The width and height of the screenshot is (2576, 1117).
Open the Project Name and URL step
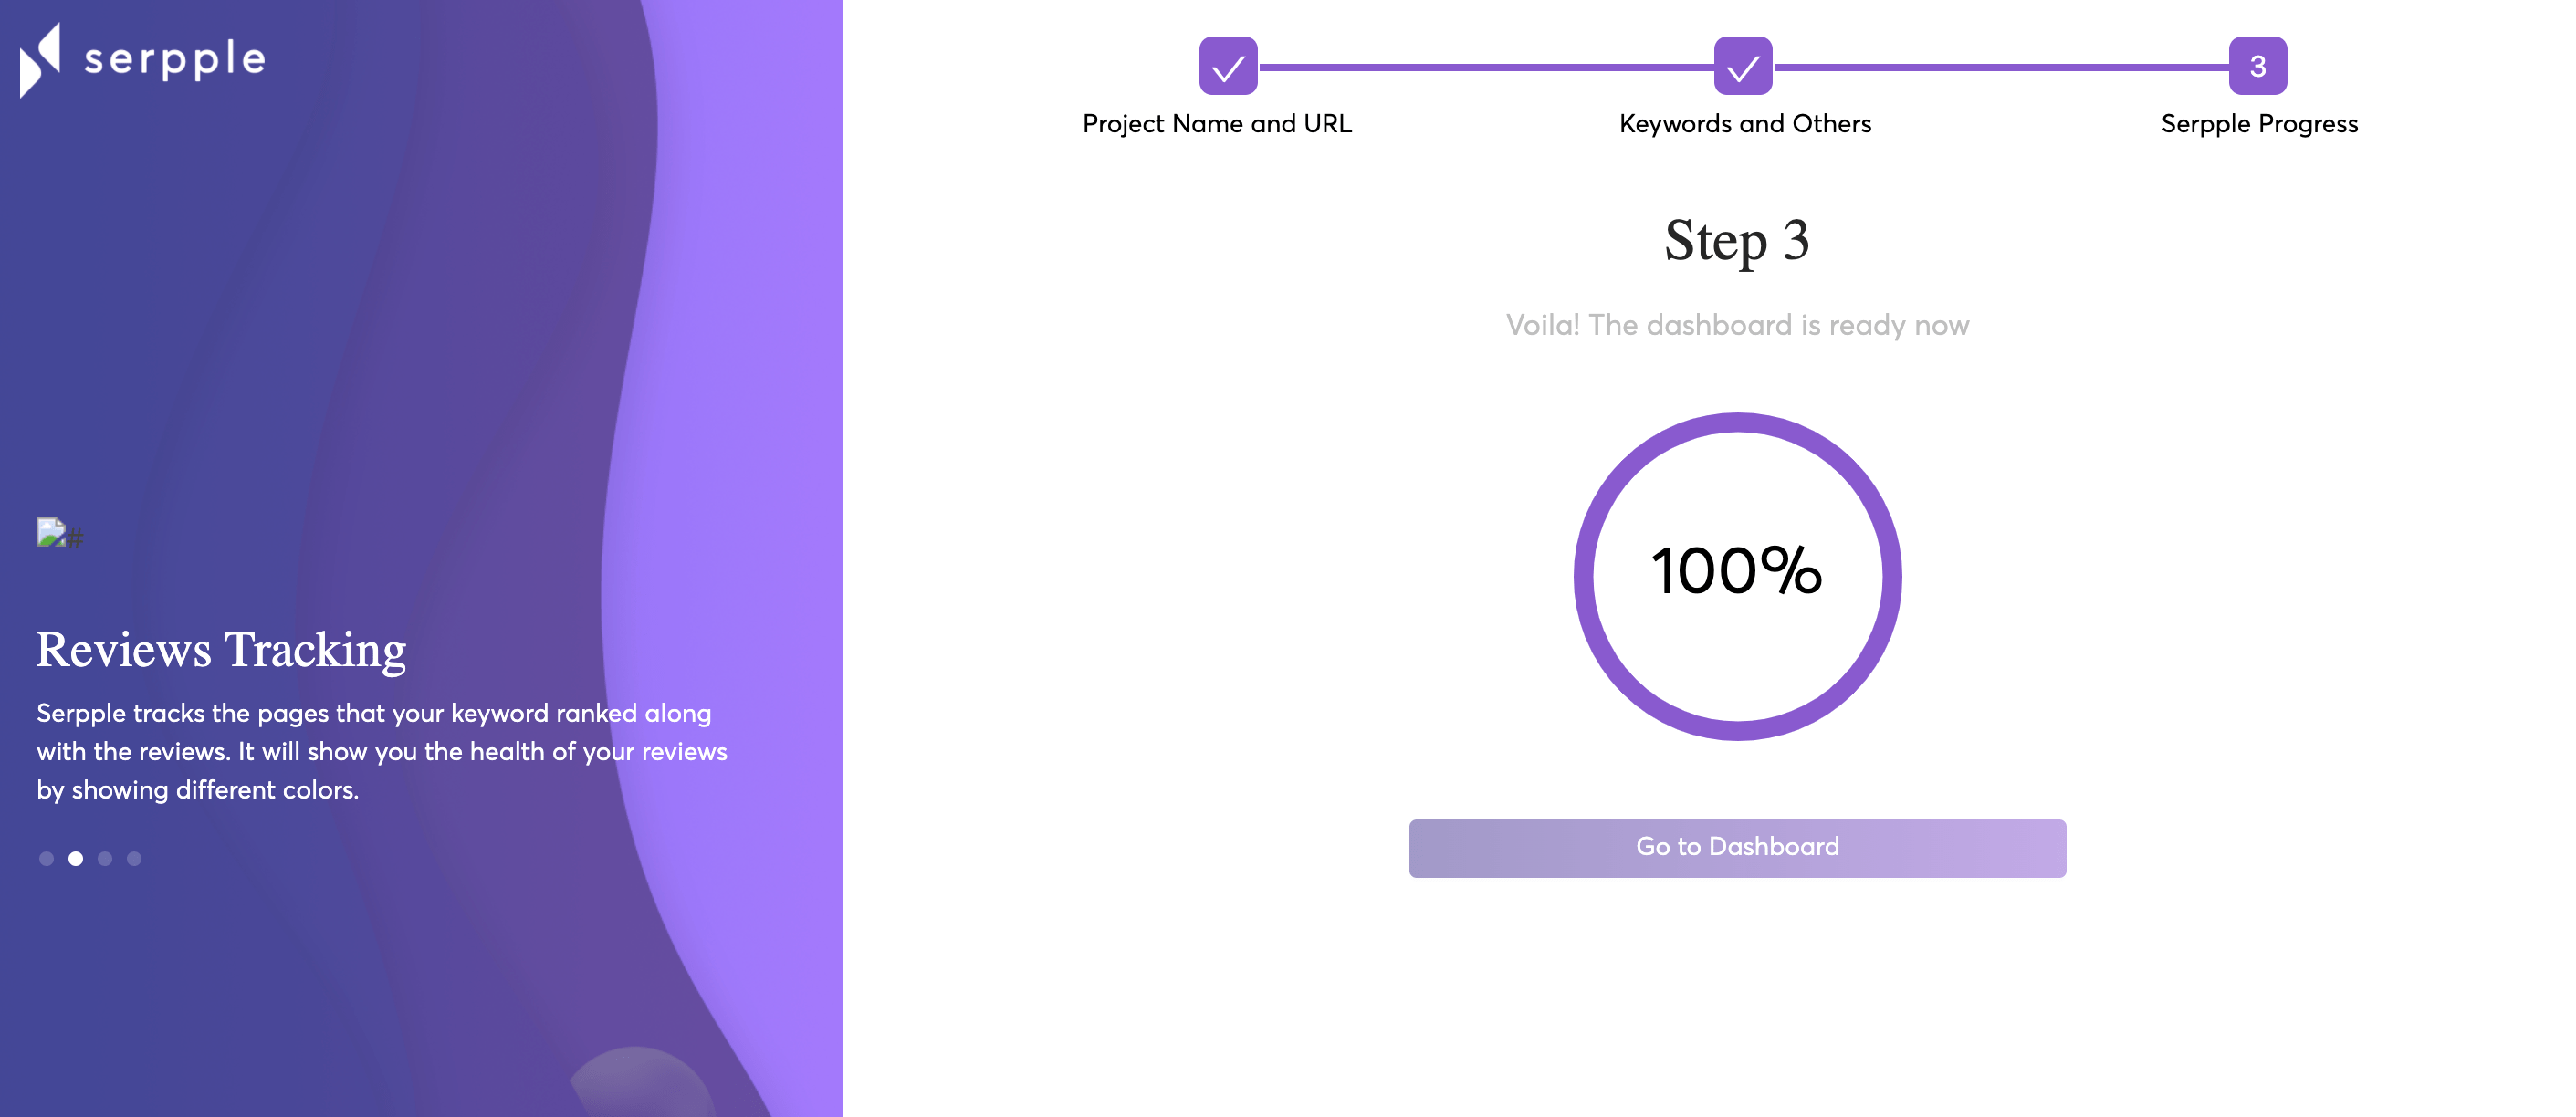[x=1217, y=124]
